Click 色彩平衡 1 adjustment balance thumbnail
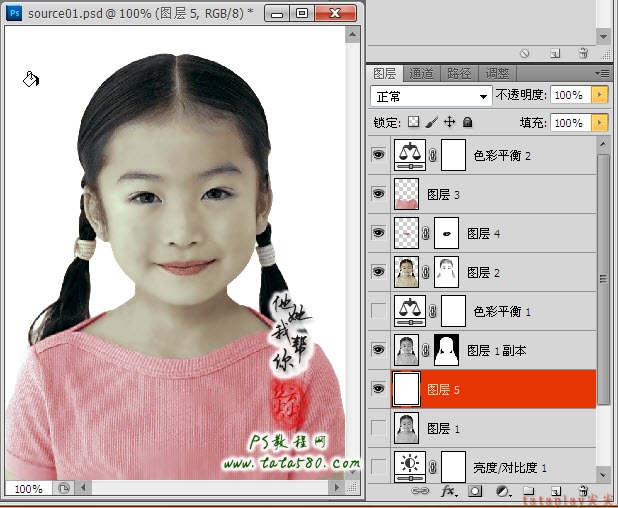618x508 pixels. [410, 311]
